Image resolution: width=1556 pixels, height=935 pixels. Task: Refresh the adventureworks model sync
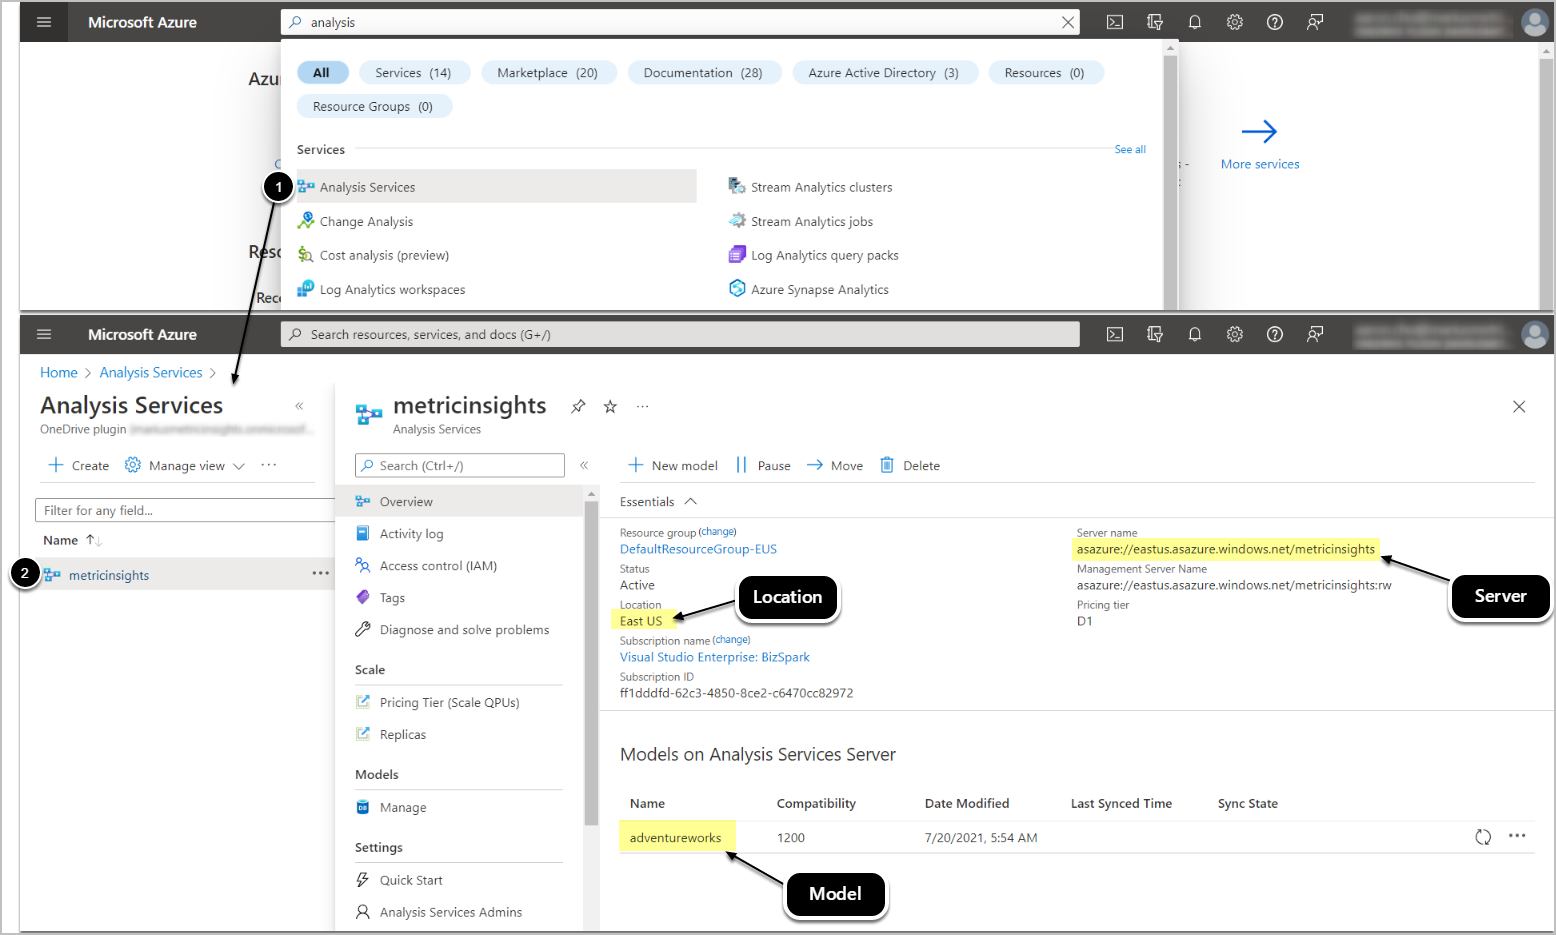pyautogui.click(x=1483, y=837)
